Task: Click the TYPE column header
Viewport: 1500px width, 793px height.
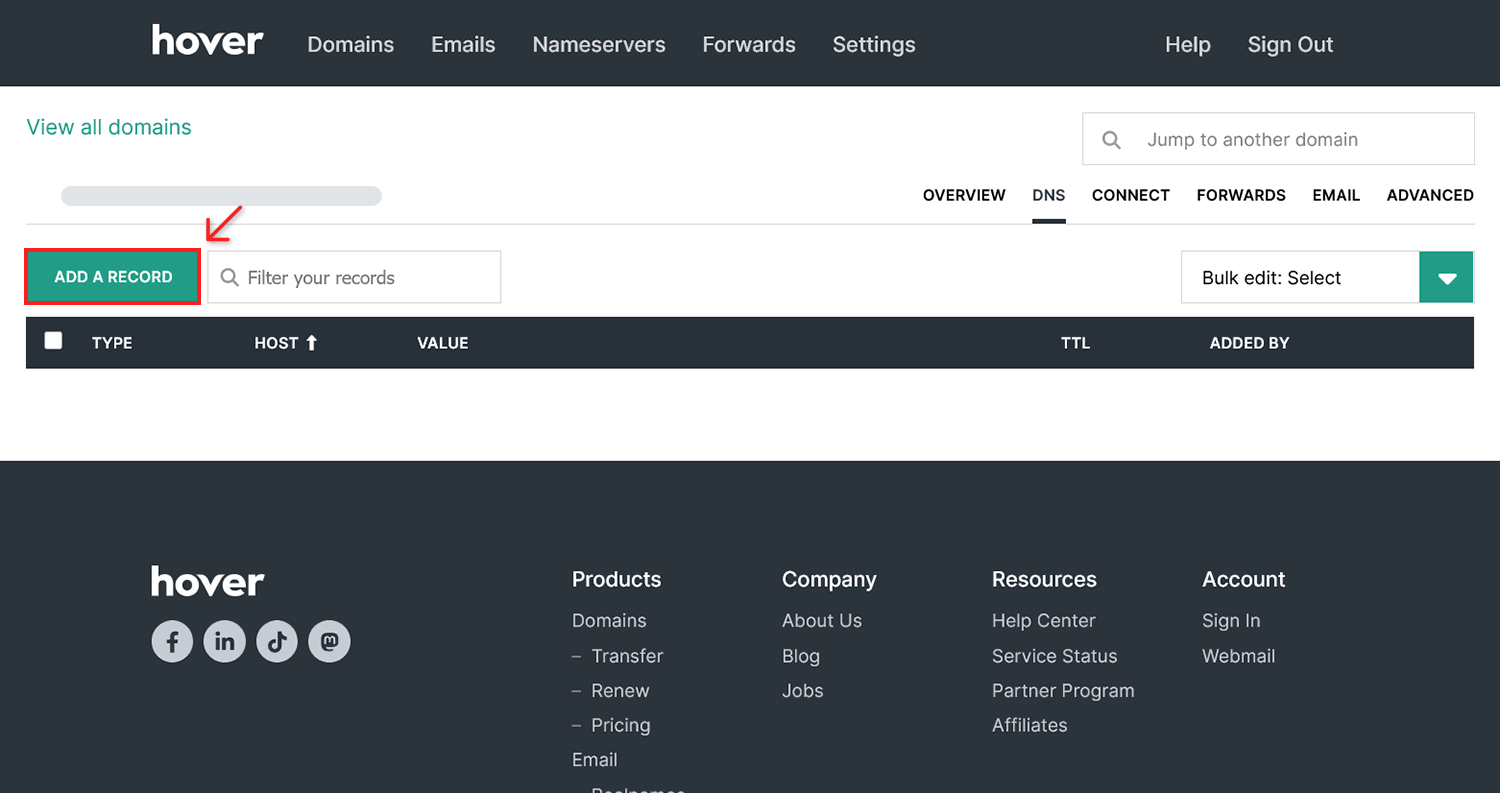Action: click(112, 343)
